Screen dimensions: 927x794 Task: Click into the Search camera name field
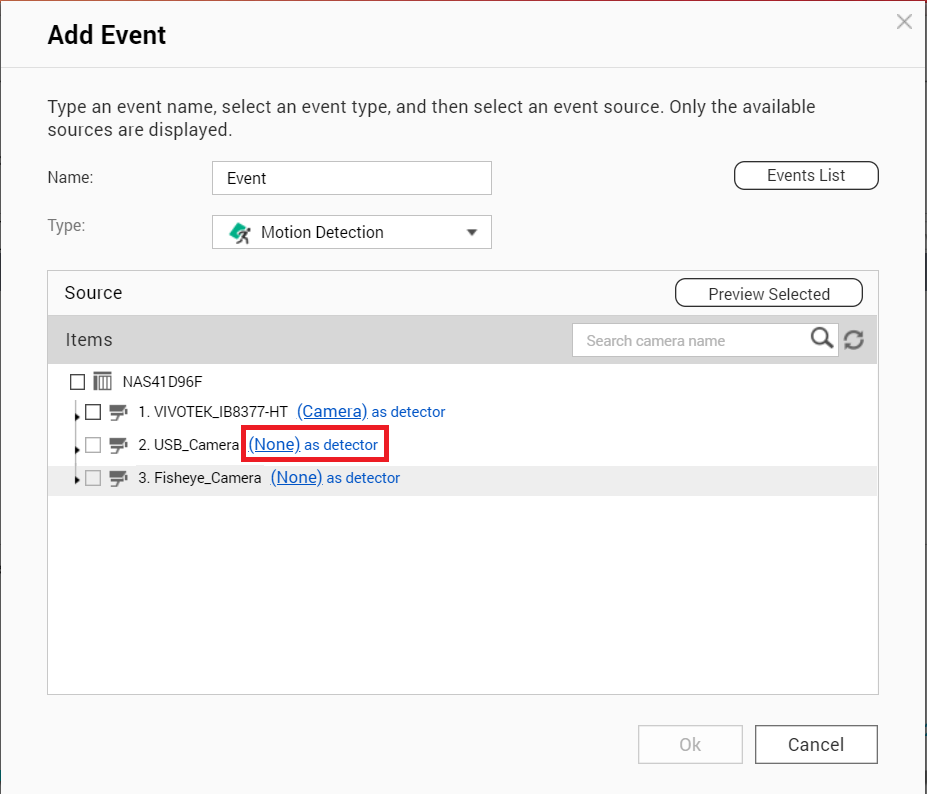tap(691, 341)
